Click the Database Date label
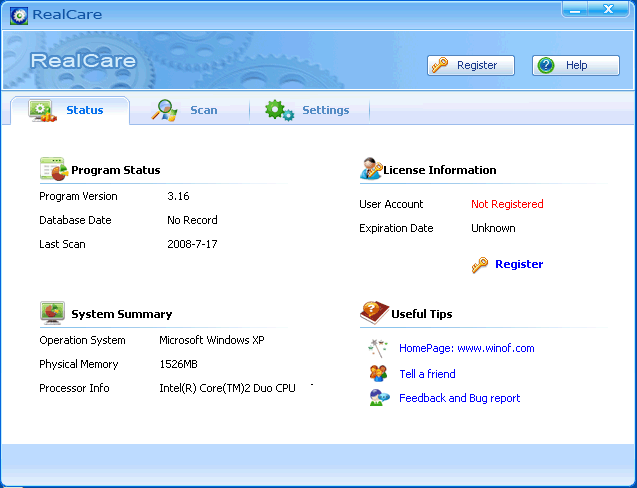Viewport: 637px width, 488px height. pos(75,220)
